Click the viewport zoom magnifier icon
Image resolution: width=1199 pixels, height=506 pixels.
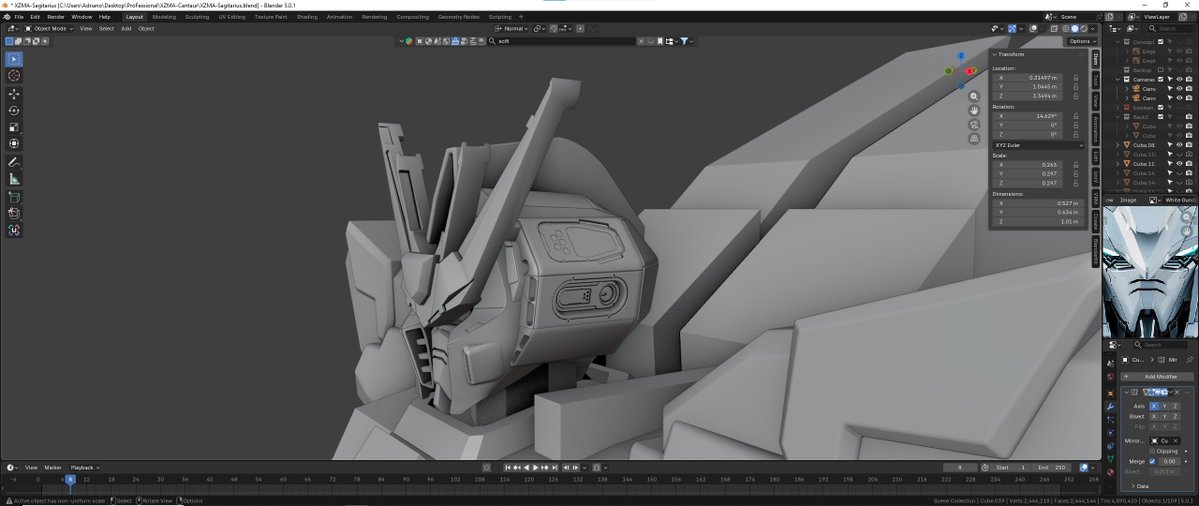(974, 97)
